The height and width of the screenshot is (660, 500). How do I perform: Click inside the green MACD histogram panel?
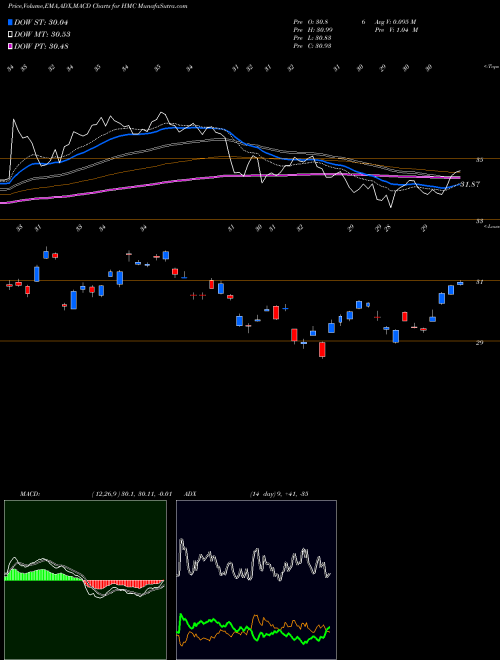85,580
